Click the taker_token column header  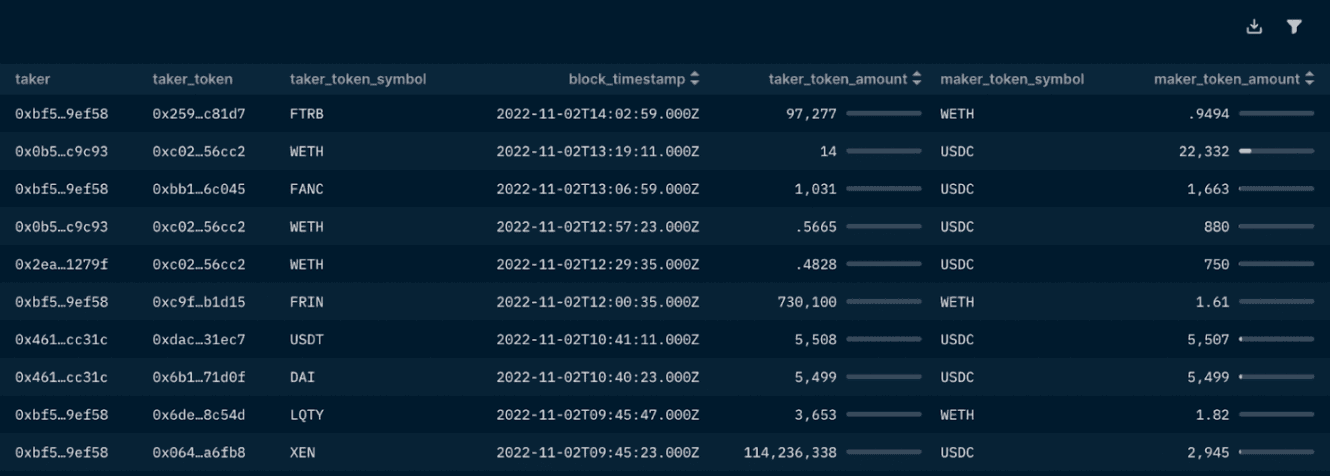(192, 79)
